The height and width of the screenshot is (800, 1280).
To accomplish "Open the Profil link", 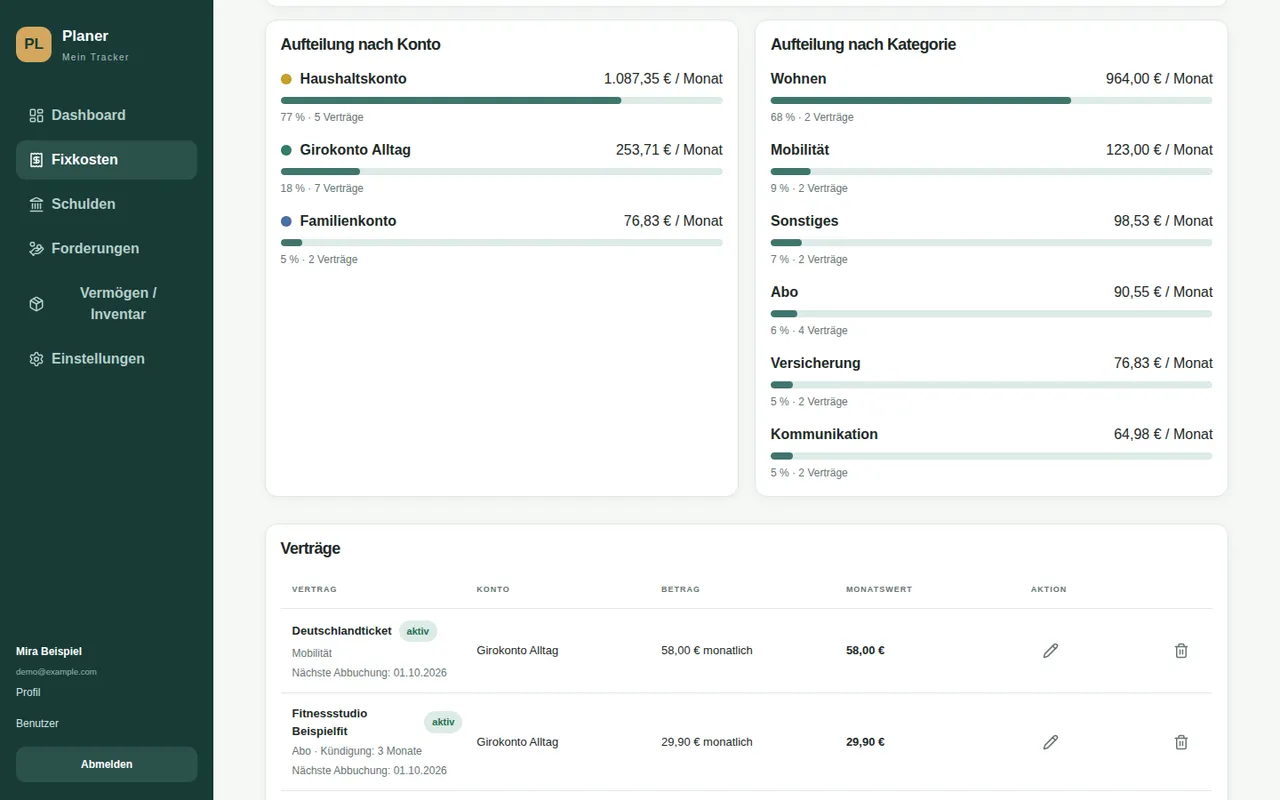I will click(x=28, y=692).
